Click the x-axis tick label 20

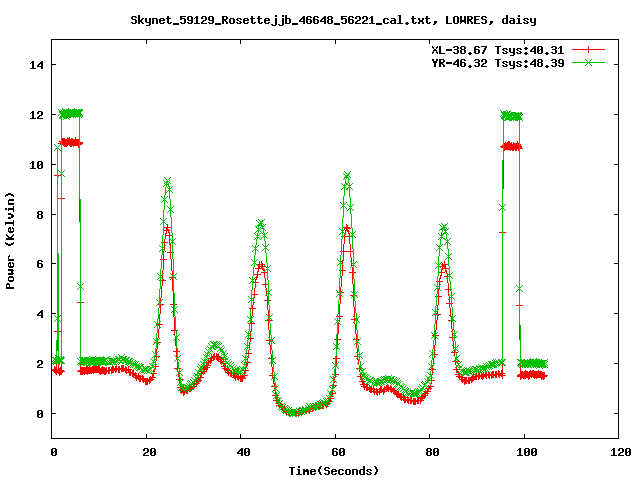149,452
